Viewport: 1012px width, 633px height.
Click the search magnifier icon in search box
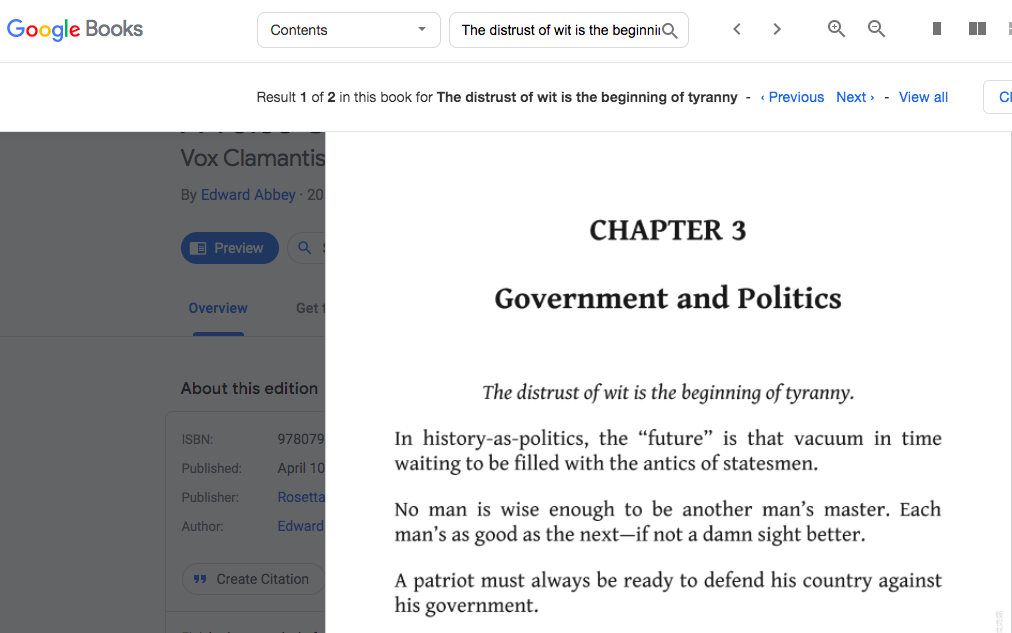tap(670, 30)
